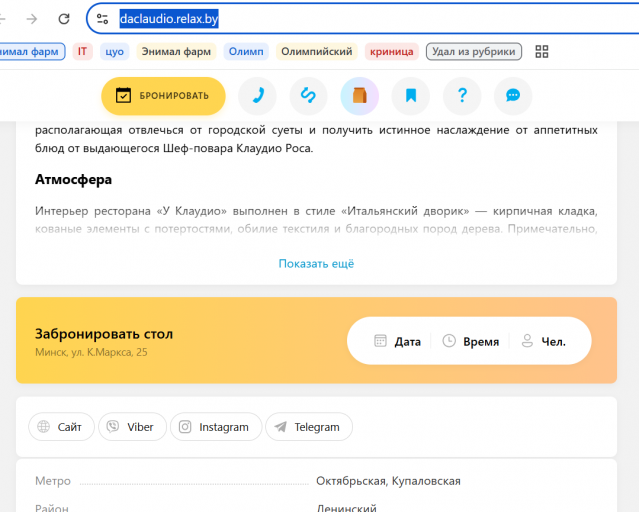Viewport: 639px width, 512px height.
Task: Choose guest count via 'Чел.' field
Action: (x=544, y=341)
